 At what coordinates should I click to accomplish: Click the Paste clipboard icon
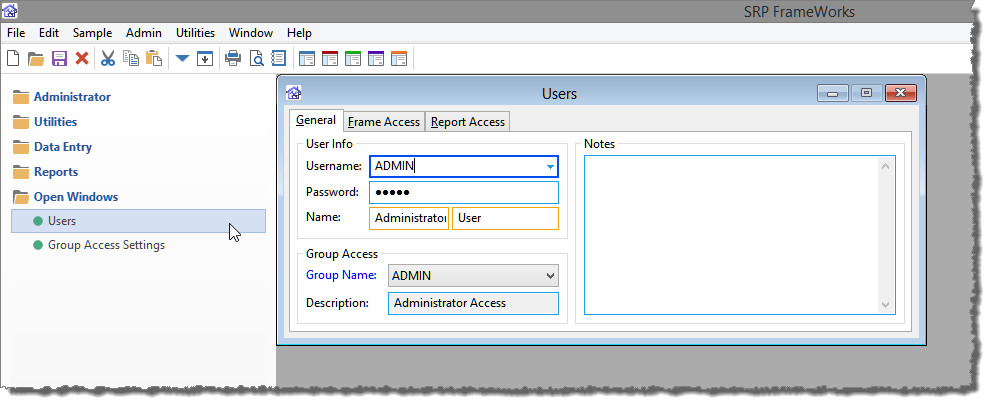[154, 59]
